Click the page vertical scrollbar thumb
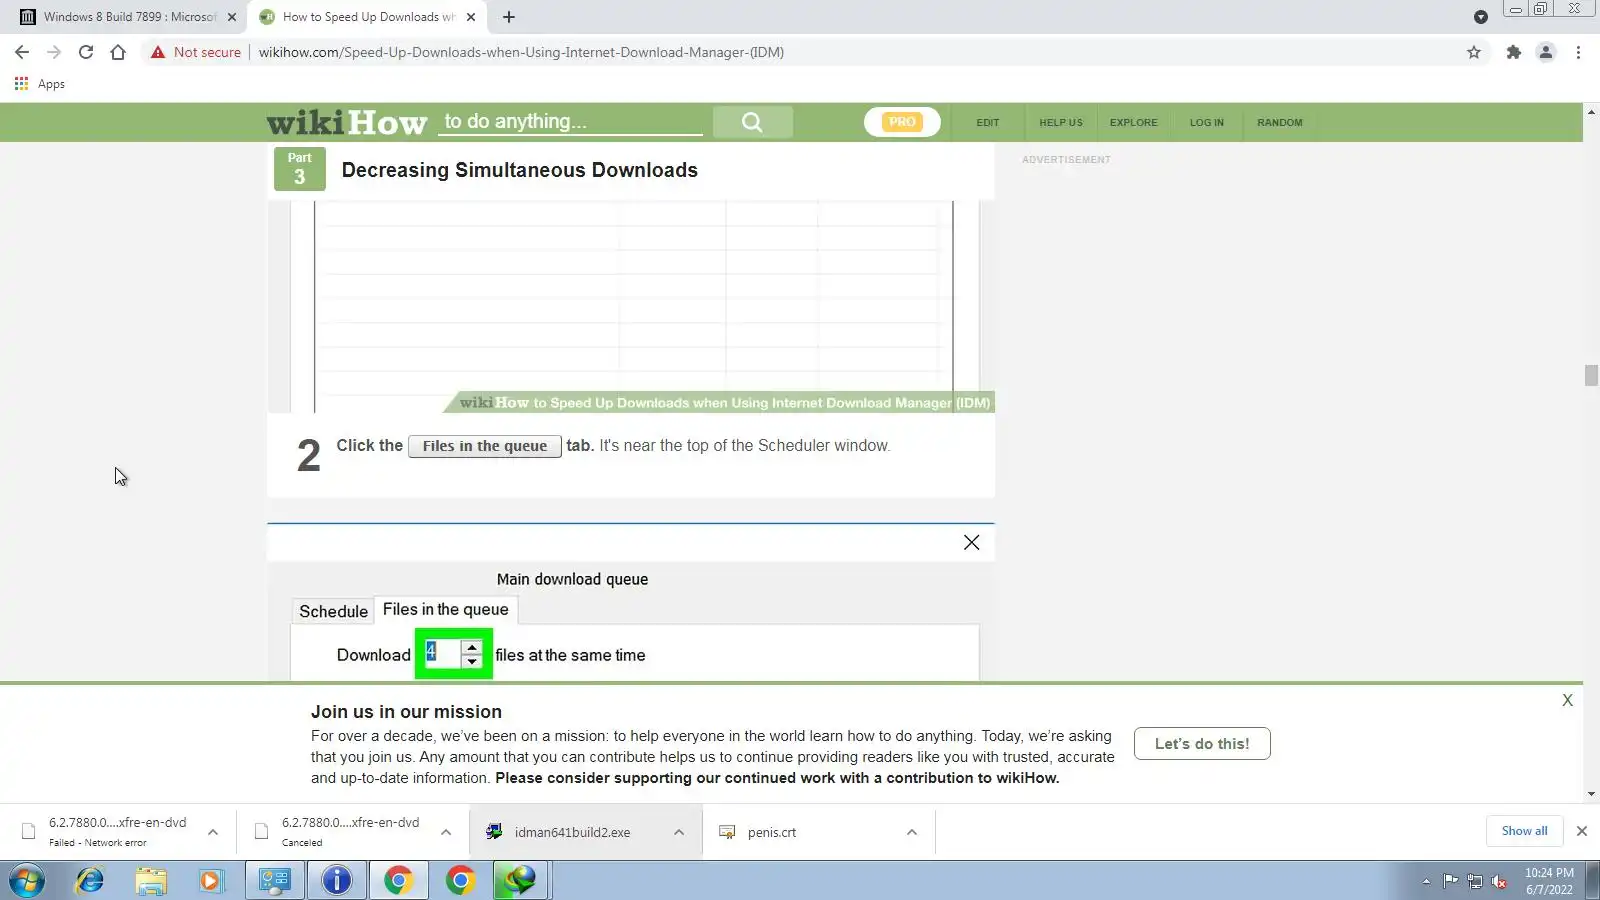 click(1591, 375)
